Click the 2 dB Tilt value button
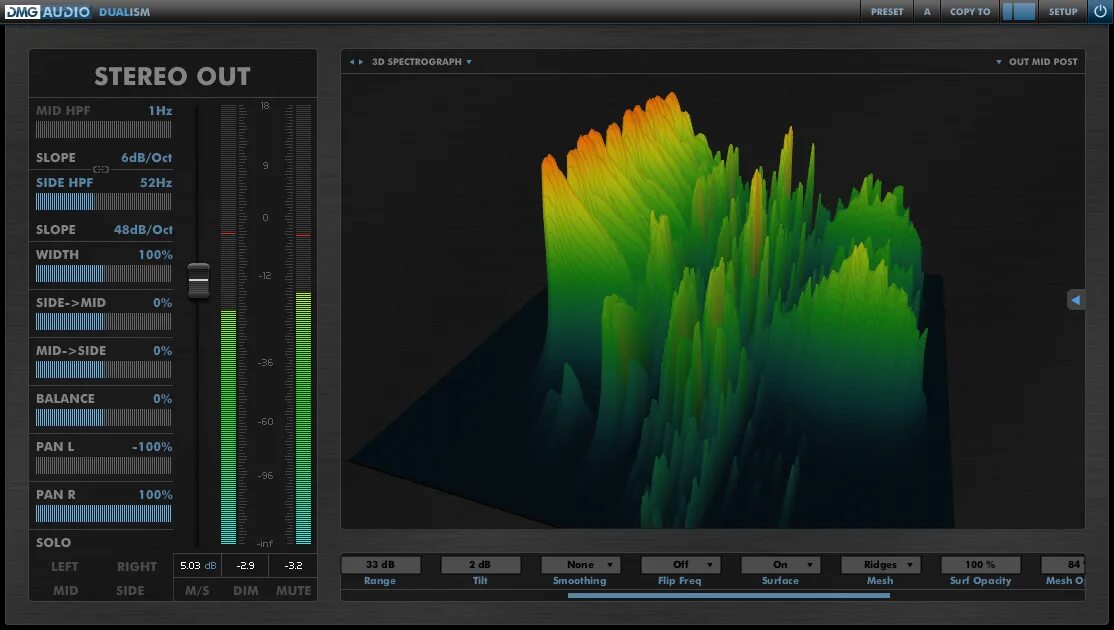This screenshot has width=1114, height=630. (x=480, y=564)
